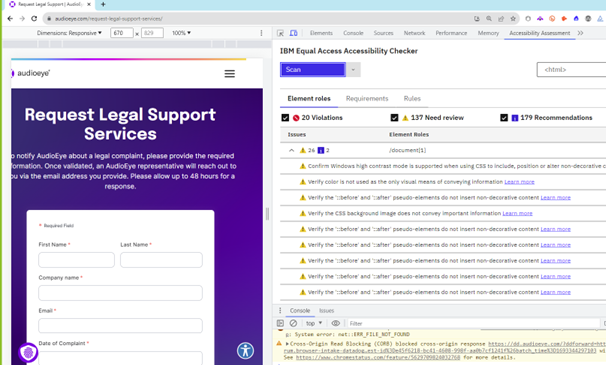Screen dimensions: 607x366
Task: Open the hamburger menu on the AudioEye page
Action: 230,74
